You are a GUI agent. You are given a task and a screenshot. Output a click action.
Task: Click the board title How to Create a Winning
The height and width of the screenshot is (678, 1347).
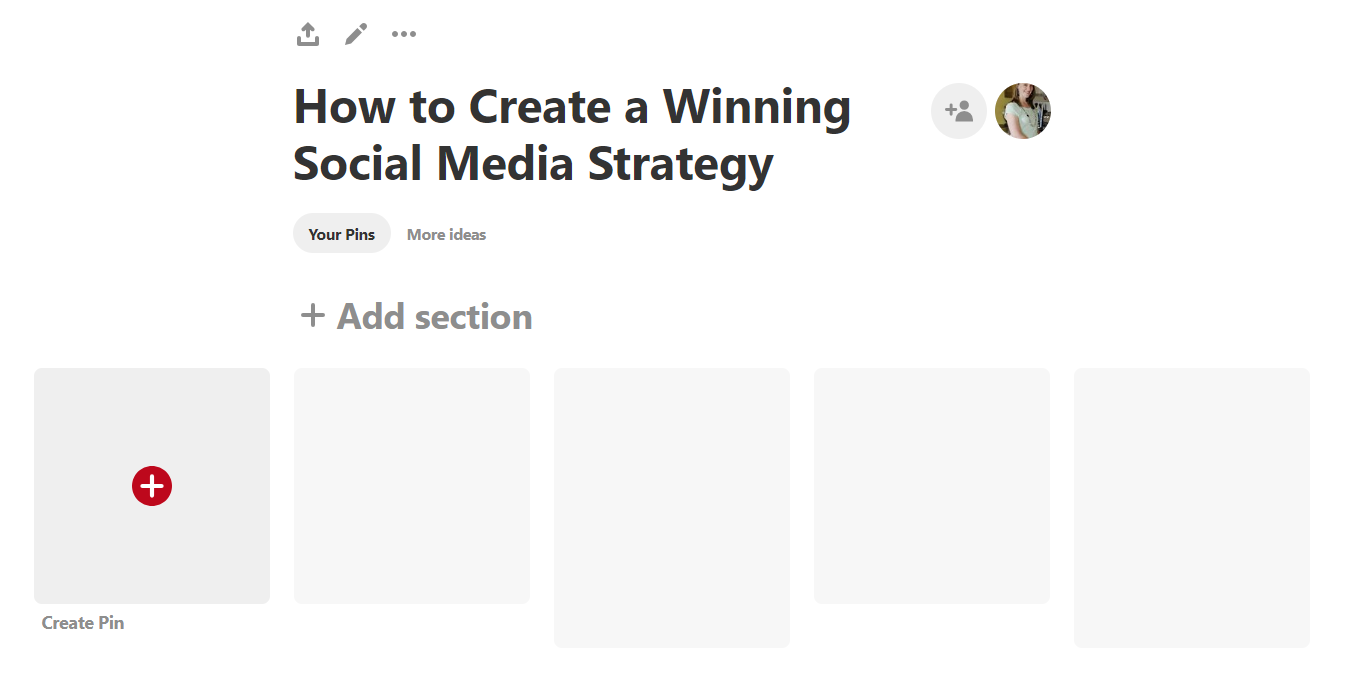[x=571, y=107]
